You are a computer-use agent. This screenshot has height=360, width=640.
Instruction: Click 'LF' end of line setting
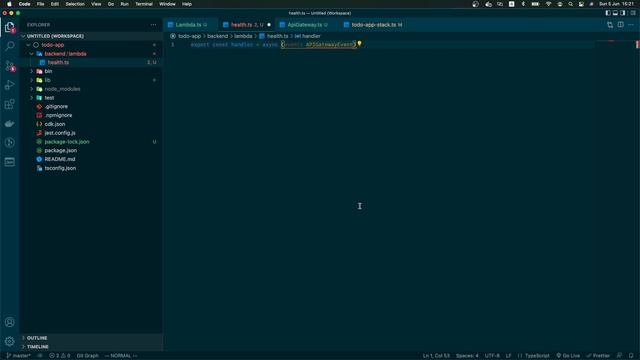pos(508,356)
